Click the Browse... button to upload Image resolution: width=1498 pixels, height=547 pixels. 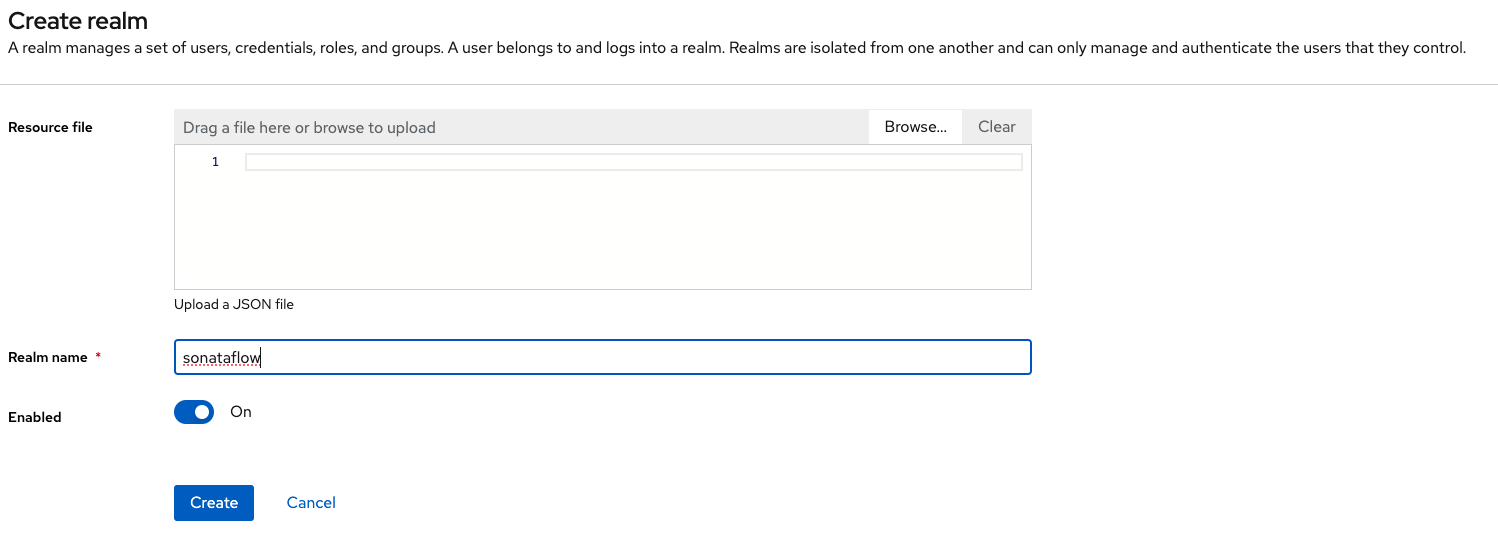click(x=915, y=127)
